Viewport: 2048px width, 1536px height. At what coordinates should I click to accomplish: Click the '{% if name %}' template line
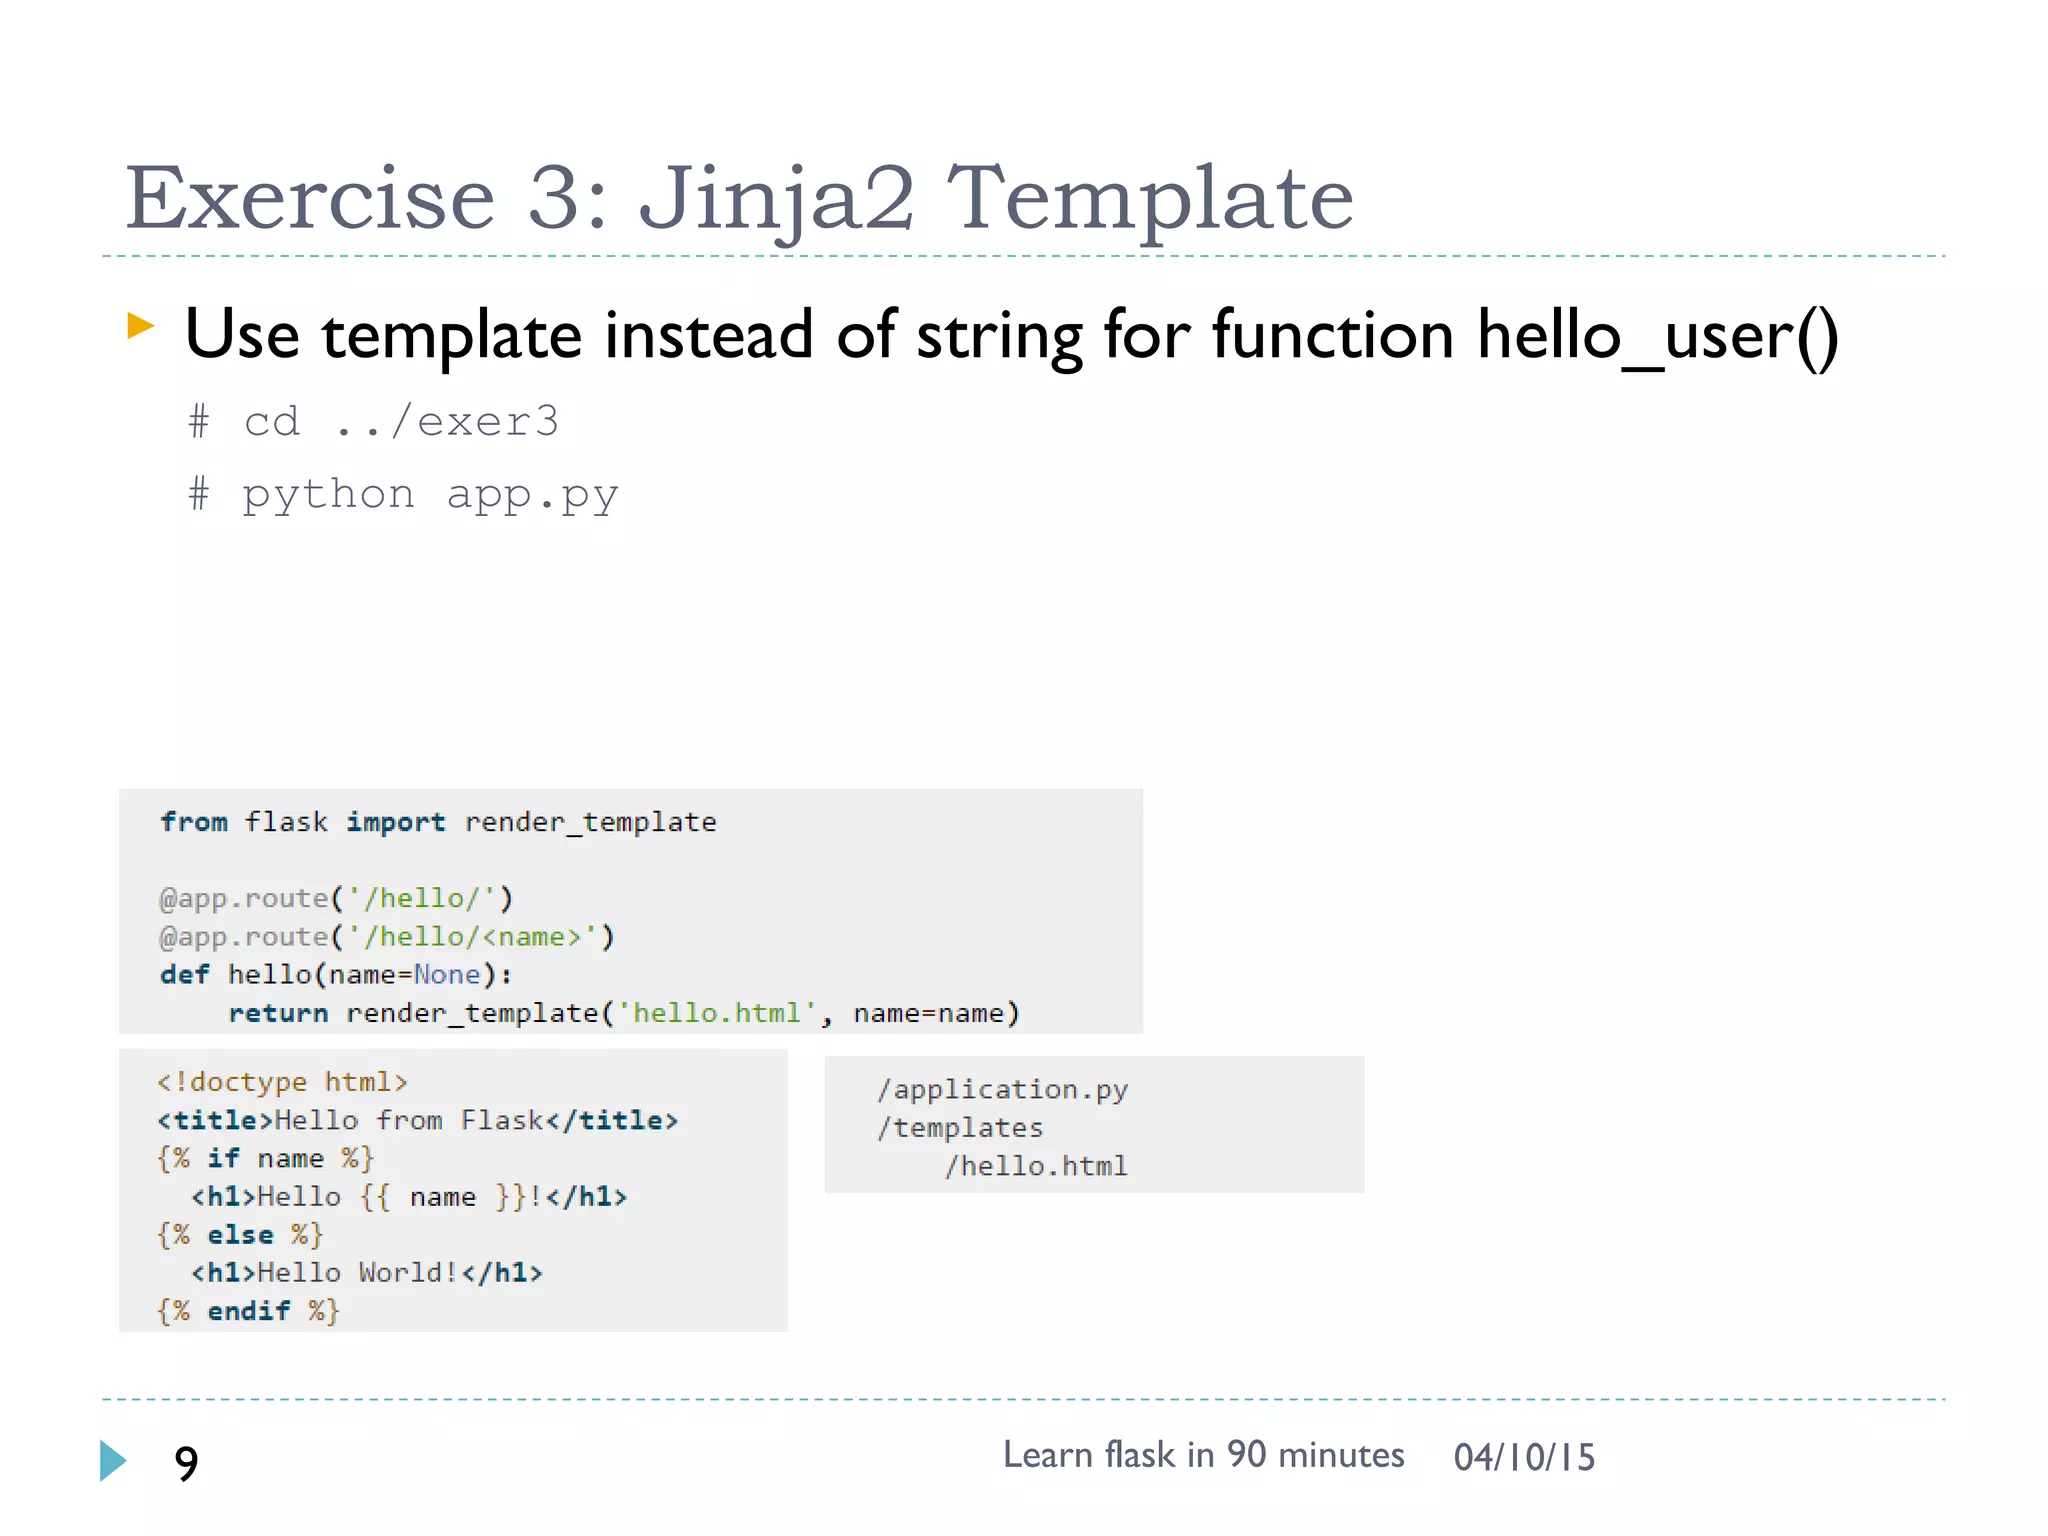pos(265,1158)
